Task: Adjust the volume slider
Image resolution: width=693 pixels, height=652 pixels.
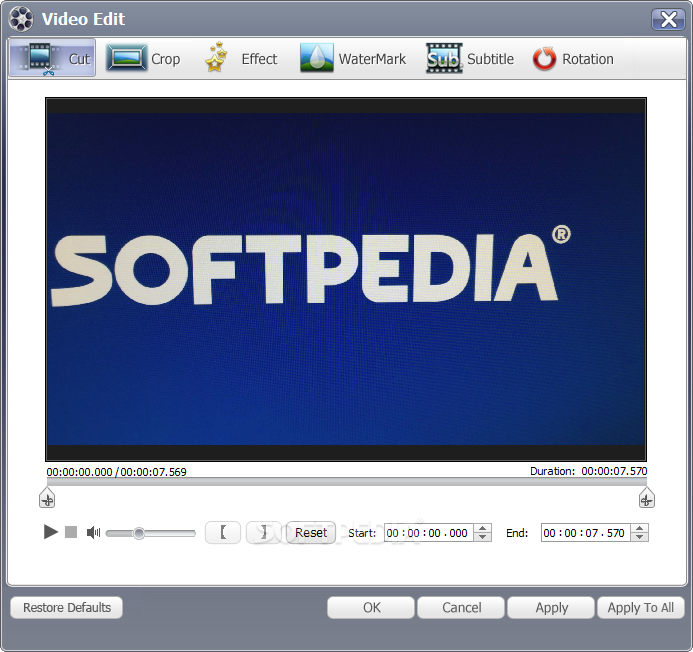Action: (x=151, y=534)
